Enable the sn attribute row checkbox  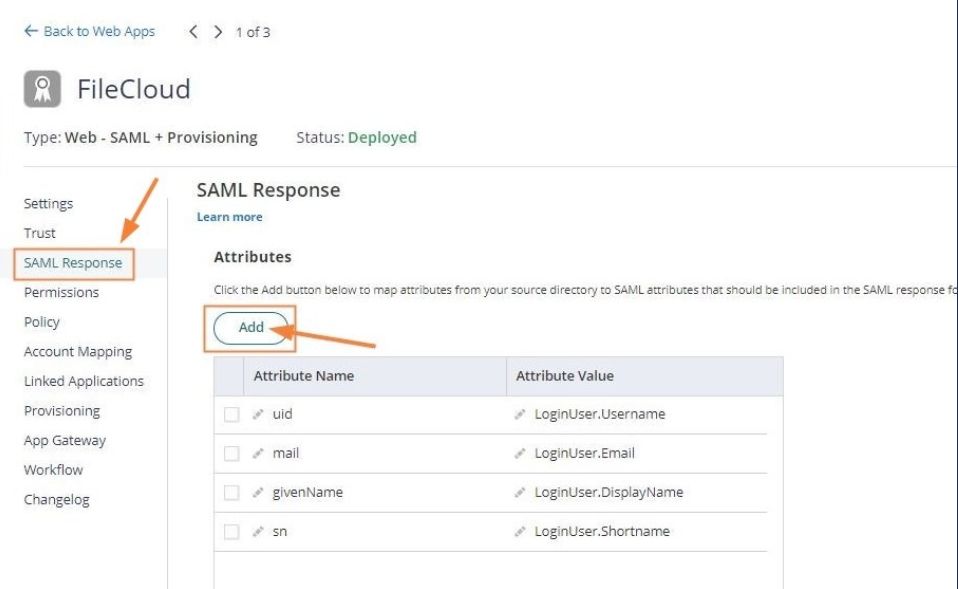tap(231, 532)
